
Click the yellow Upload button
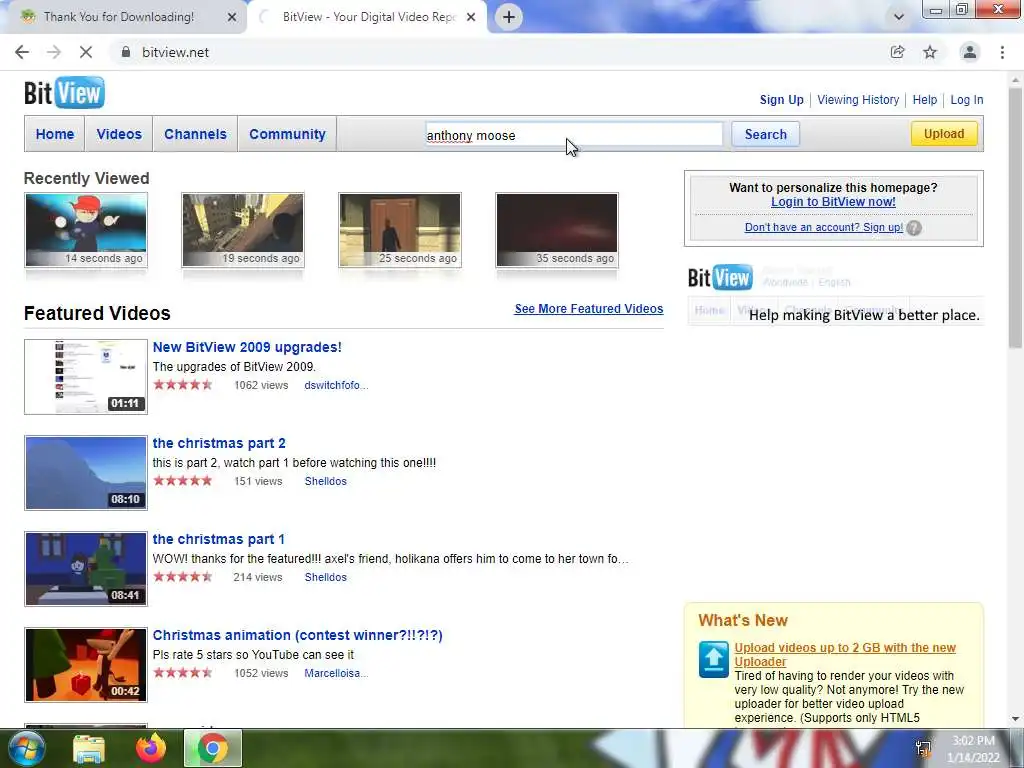[x=944, y=134]
